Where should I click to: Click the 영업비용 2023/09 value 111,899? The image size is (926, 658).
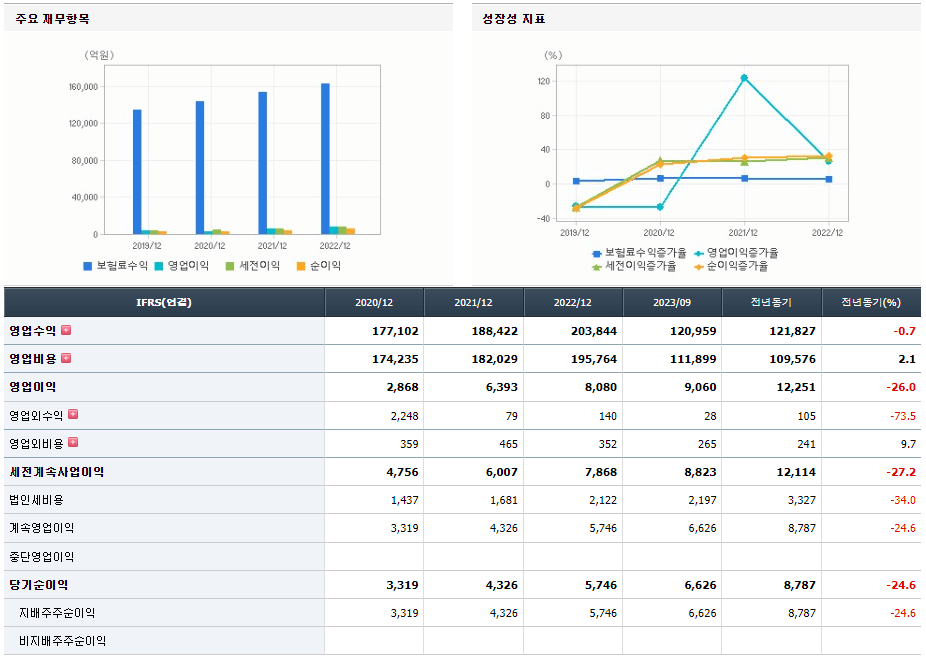(693, 359)
